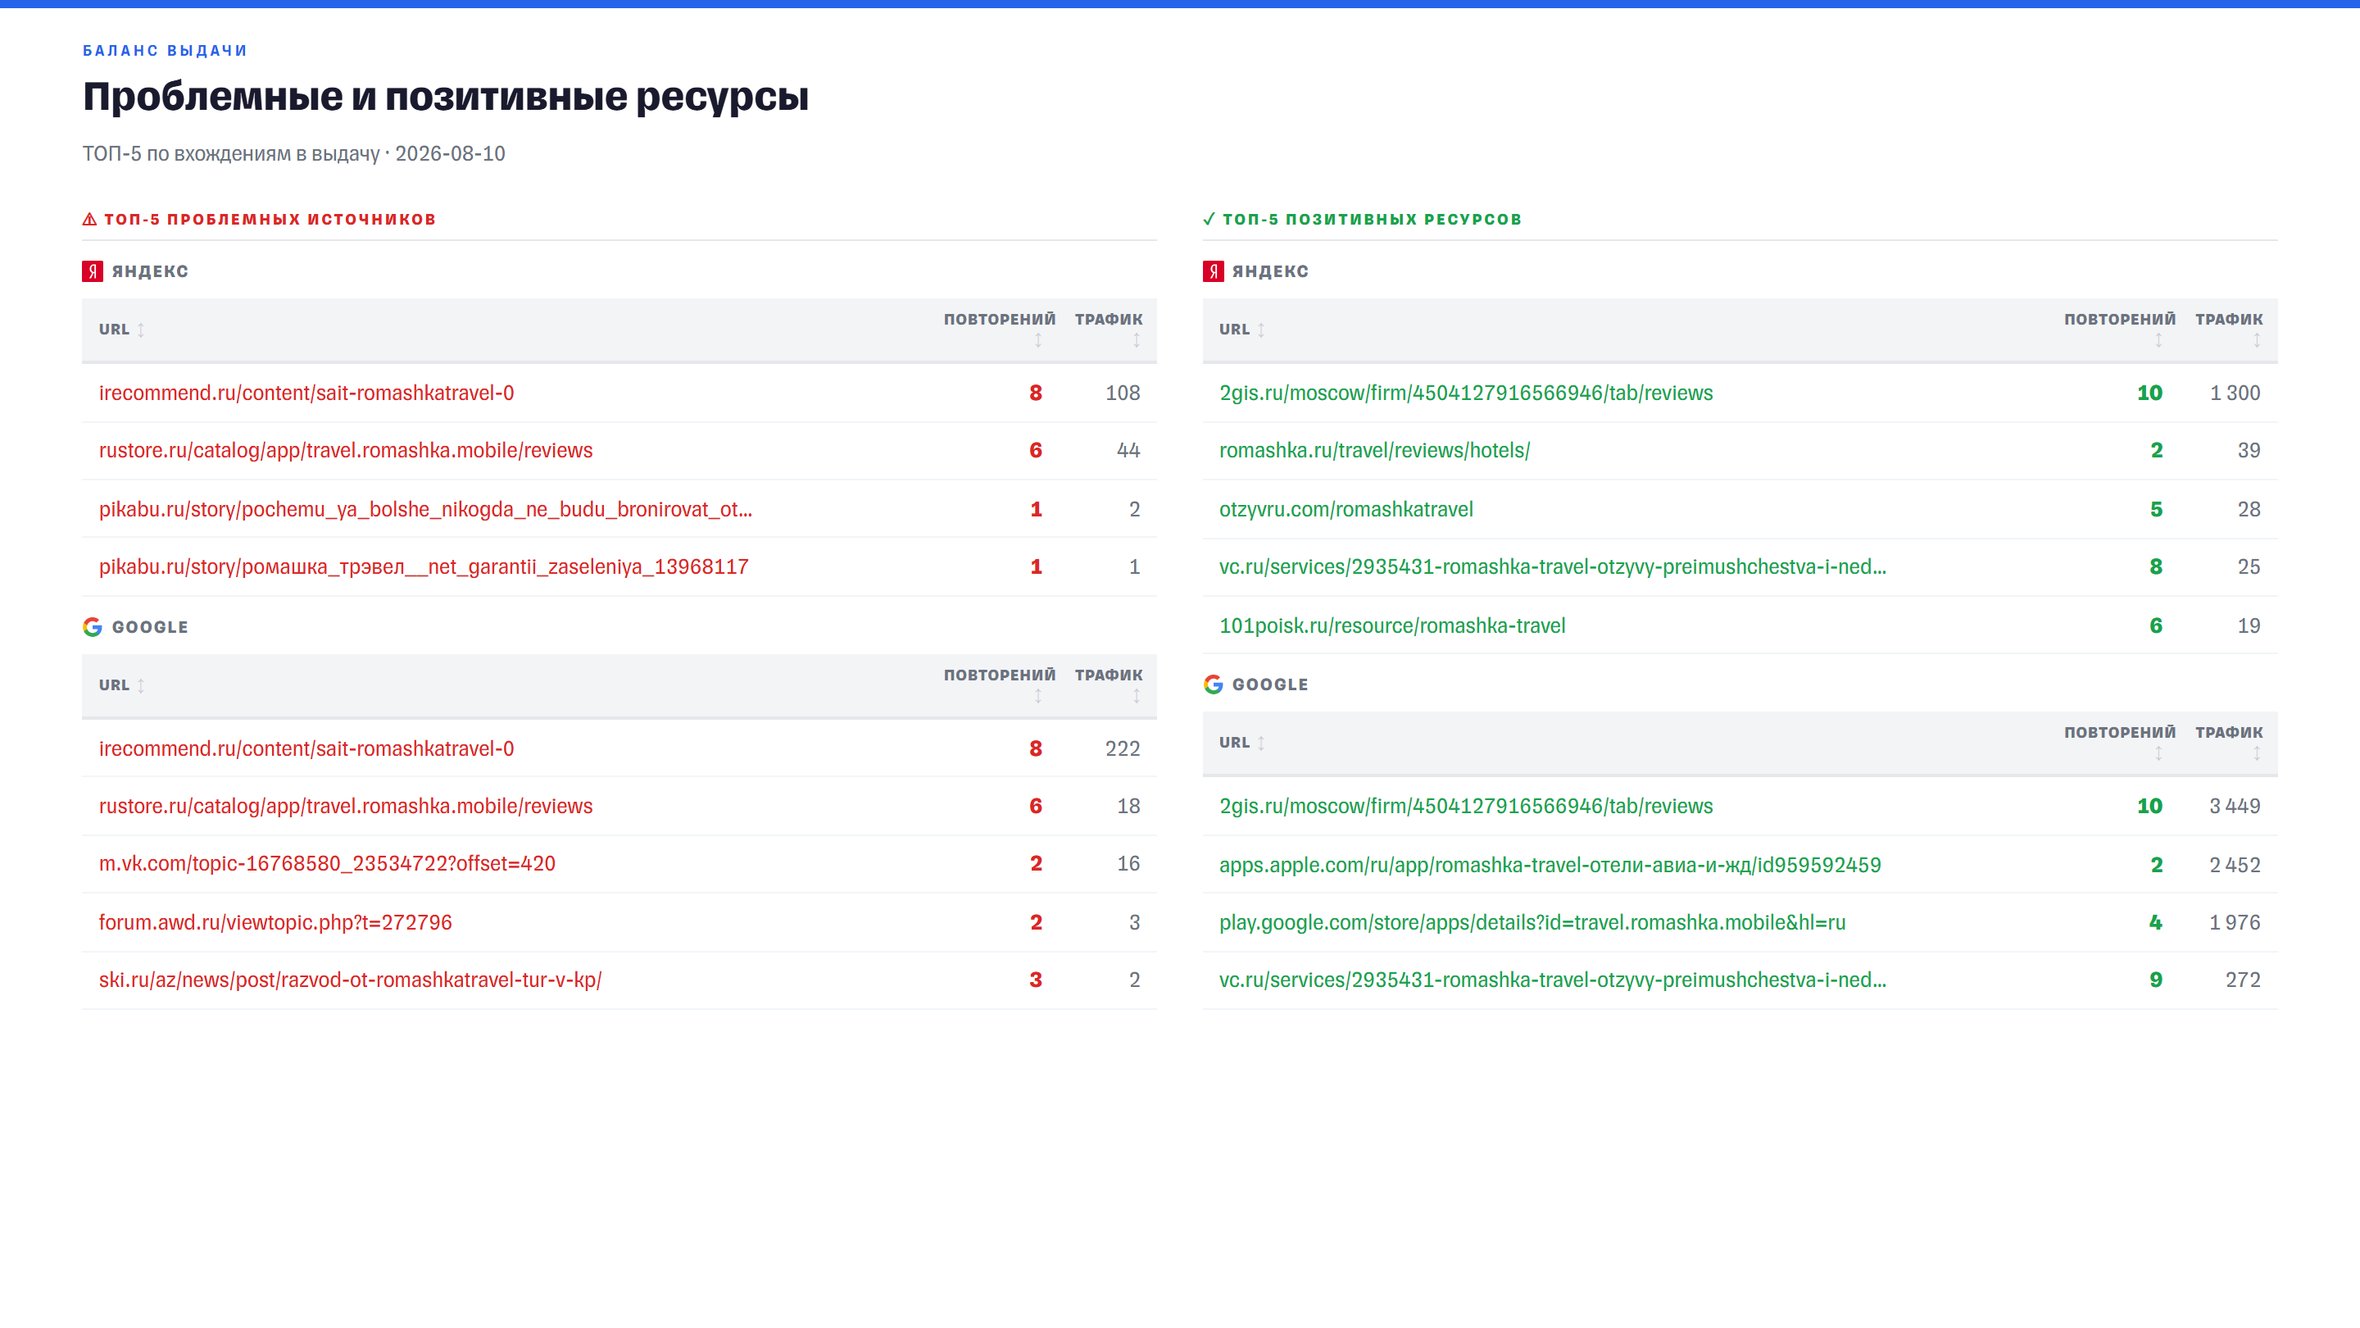
Task: Open the apps.apple.com romashka-travel app link
Action: click(x=1550, y=865)
